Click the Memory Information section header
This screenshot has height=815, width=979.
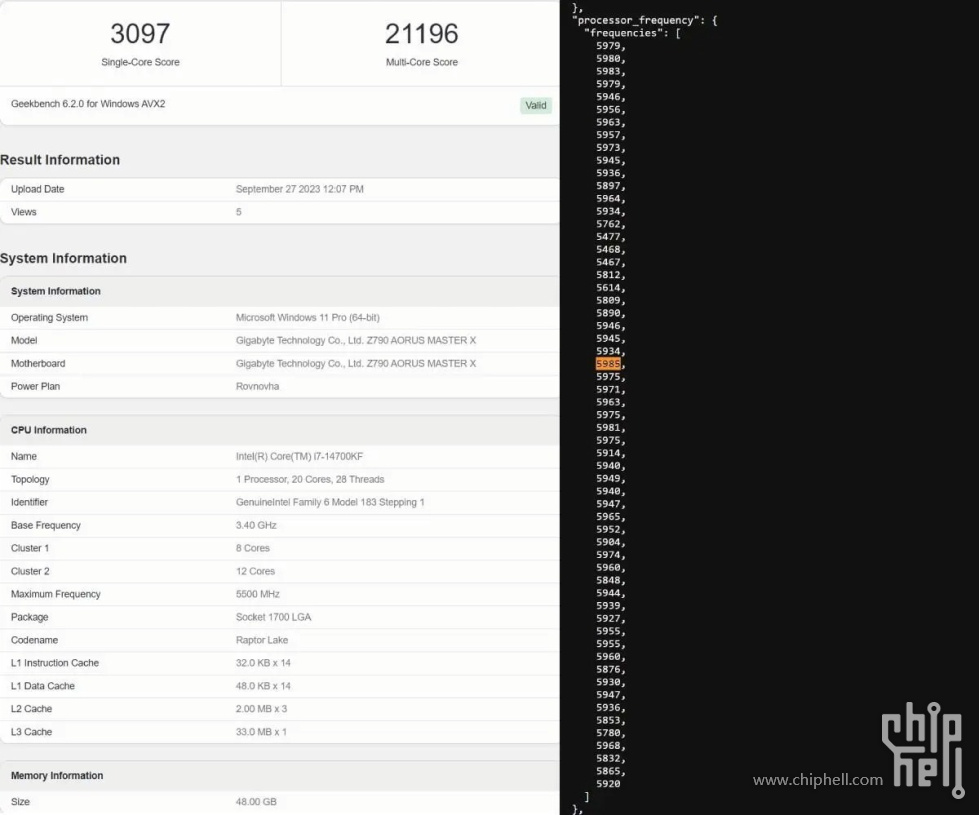point(57,776)
